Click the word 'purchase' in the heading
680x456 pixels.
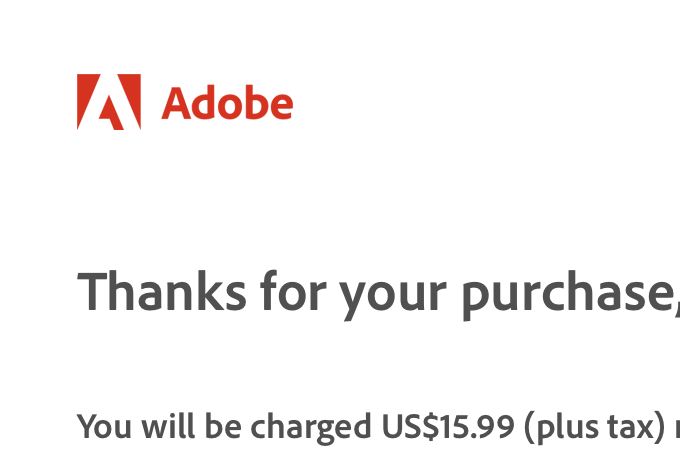tap(567, 296)
